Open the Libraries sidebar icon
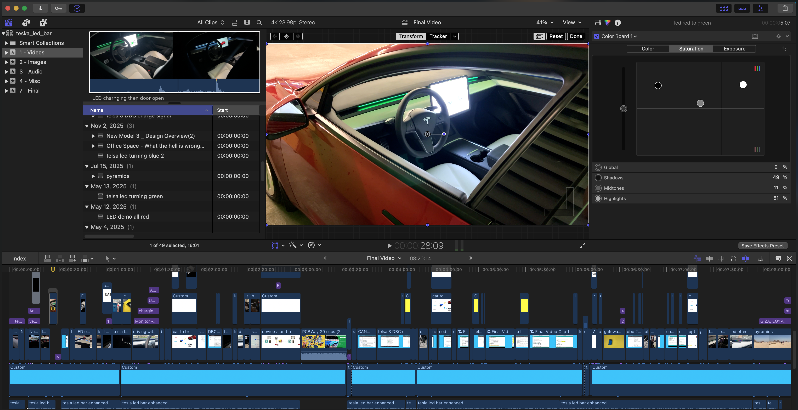 tap(8, 22)
